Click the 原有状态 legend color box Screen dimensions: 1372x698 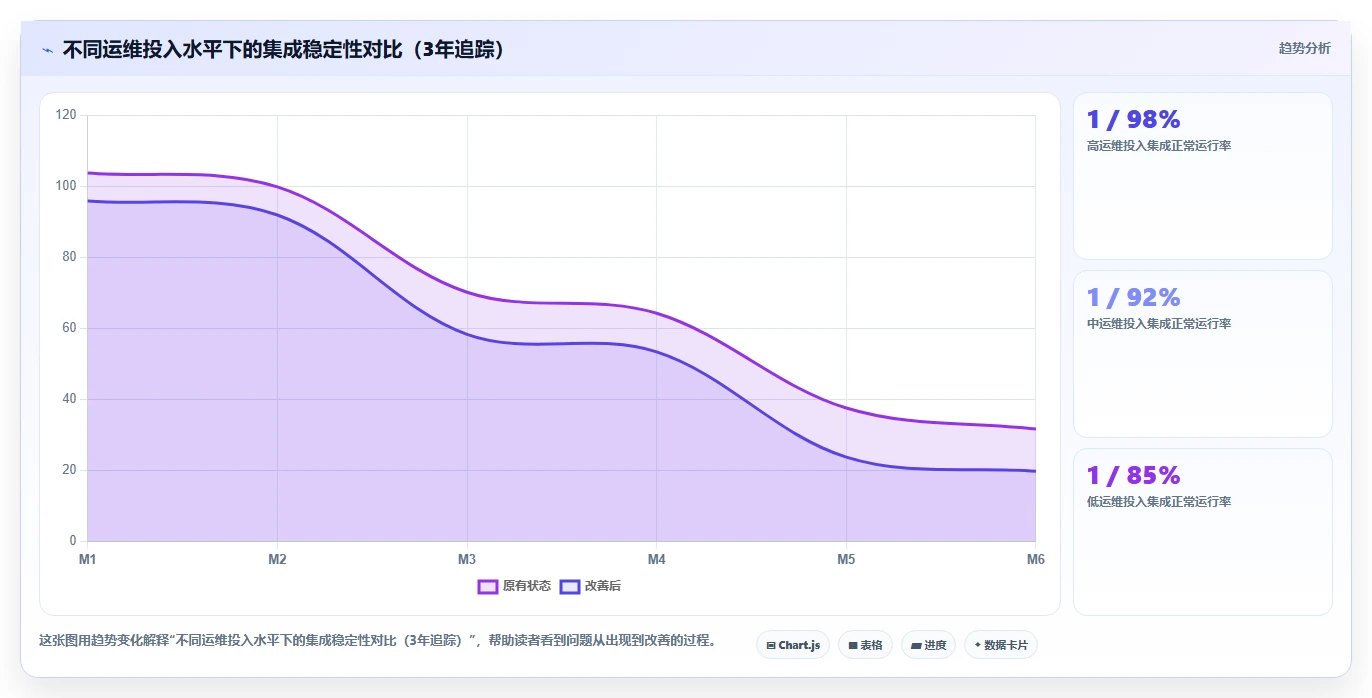488,586
